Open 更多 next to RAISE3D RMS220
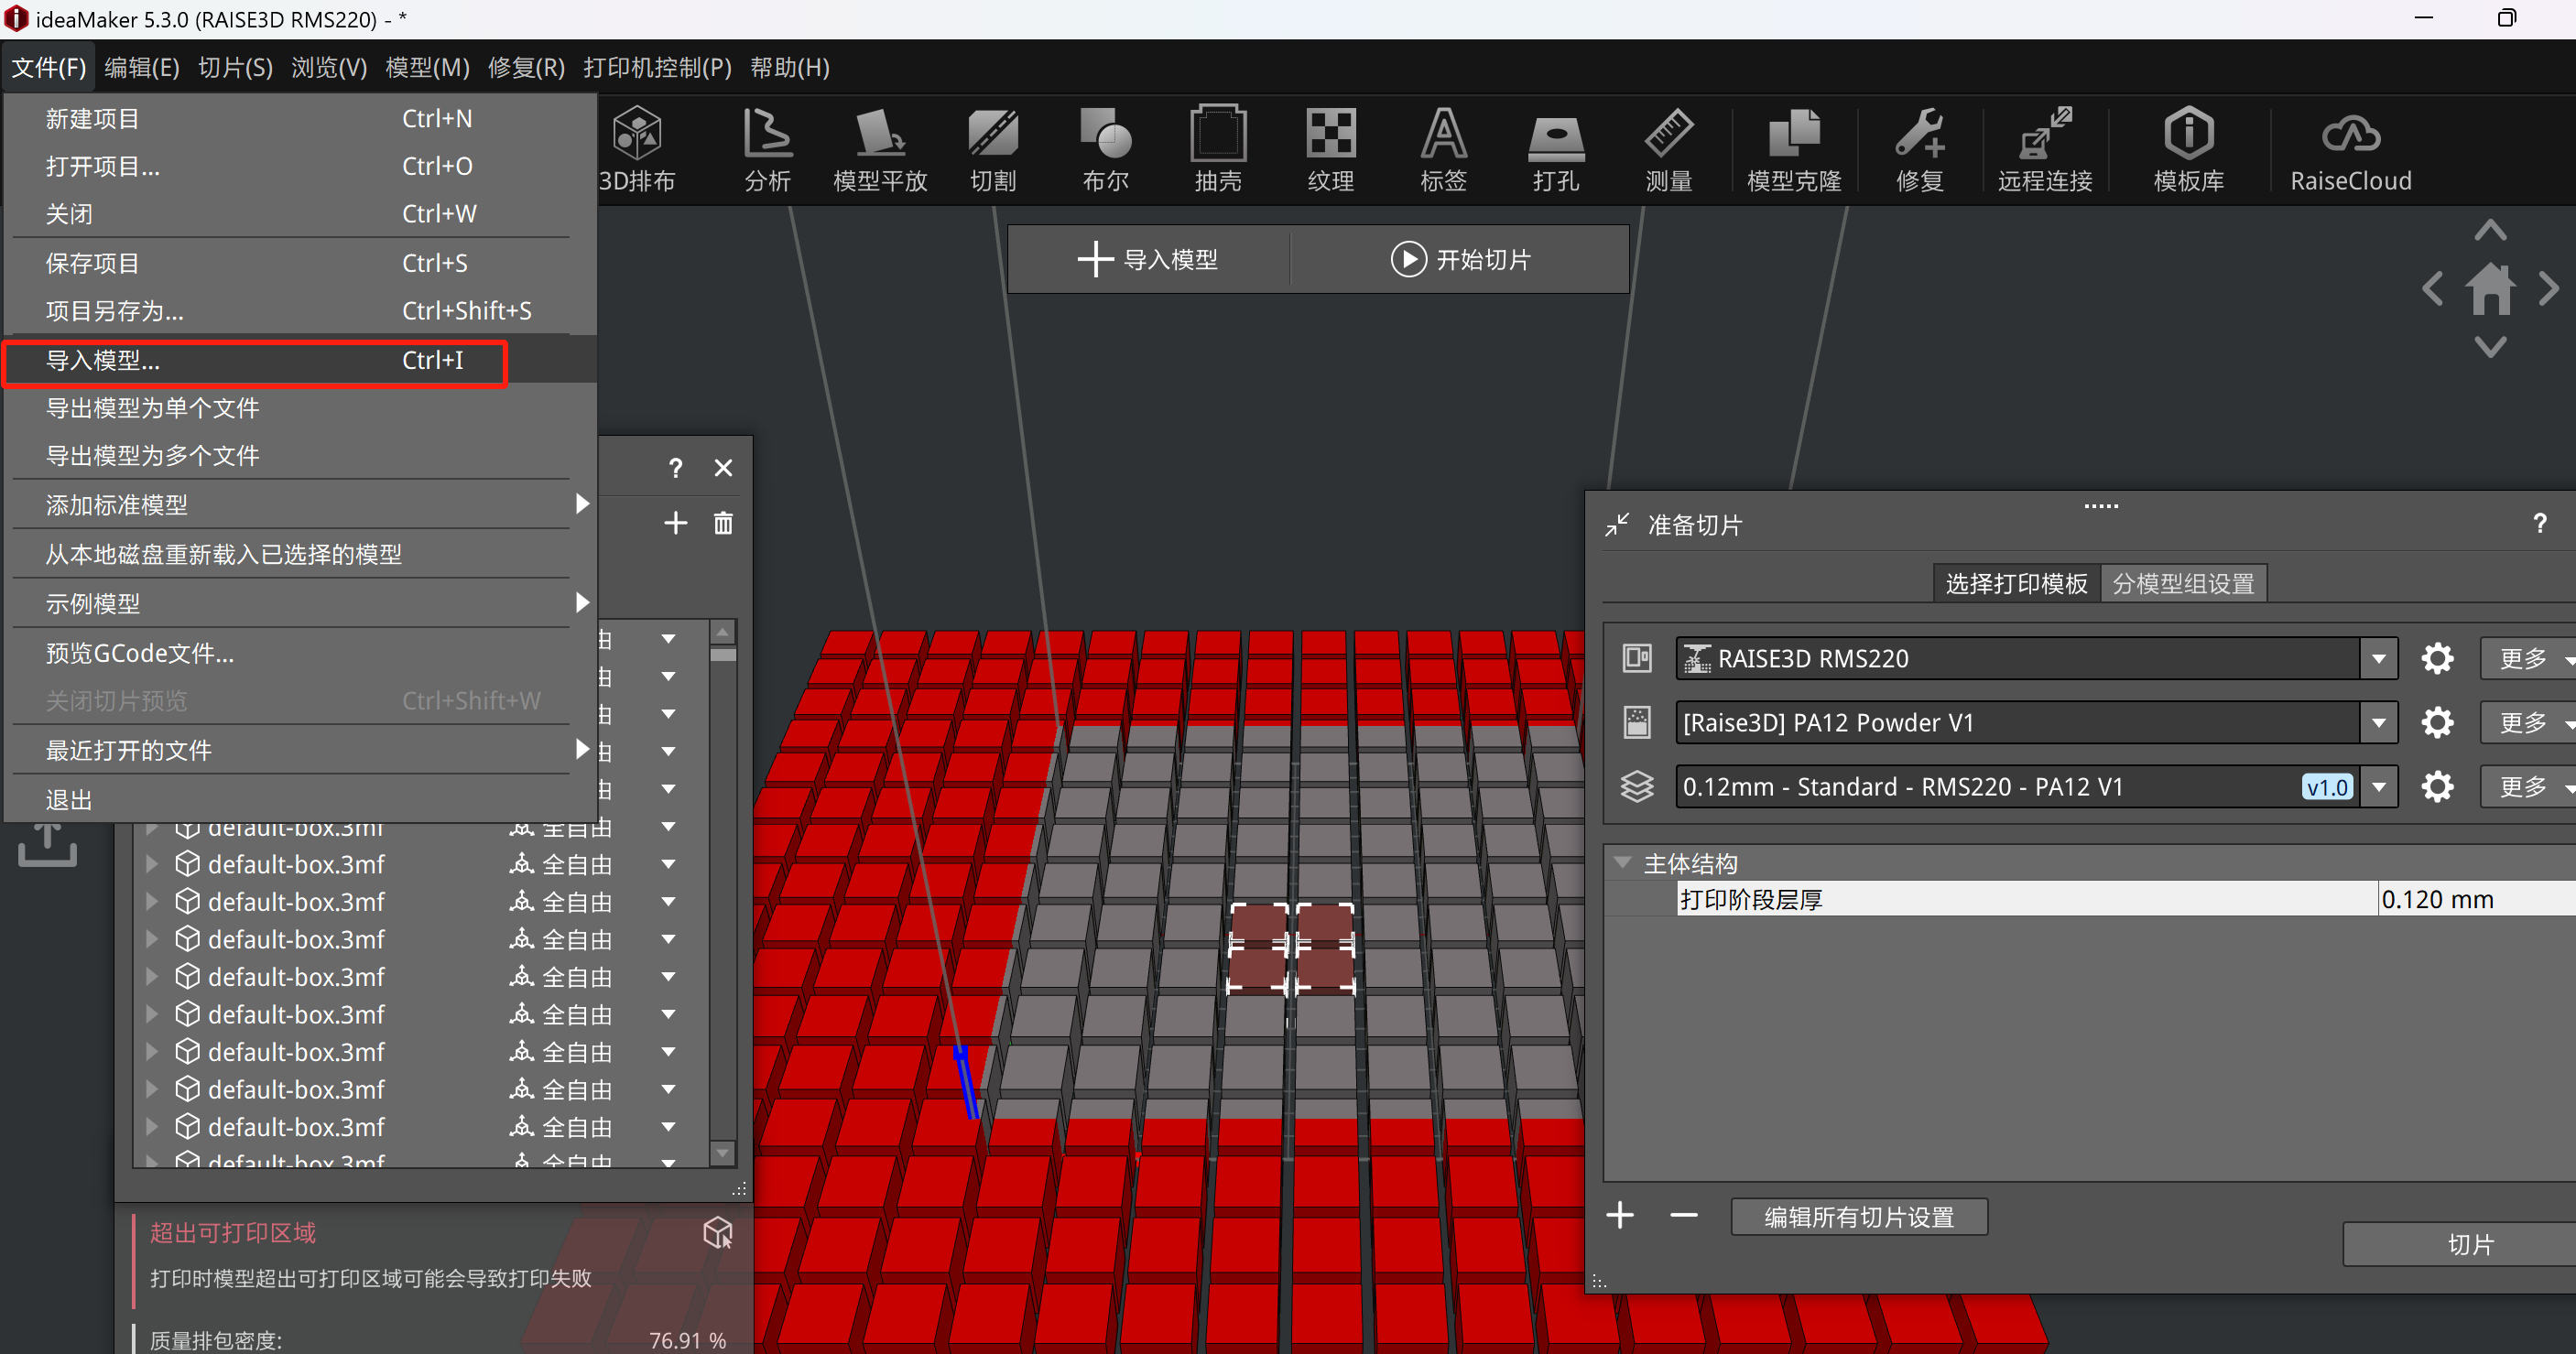The height and width of the screenshot is (1354, 2576). [x=2528, y=658]
